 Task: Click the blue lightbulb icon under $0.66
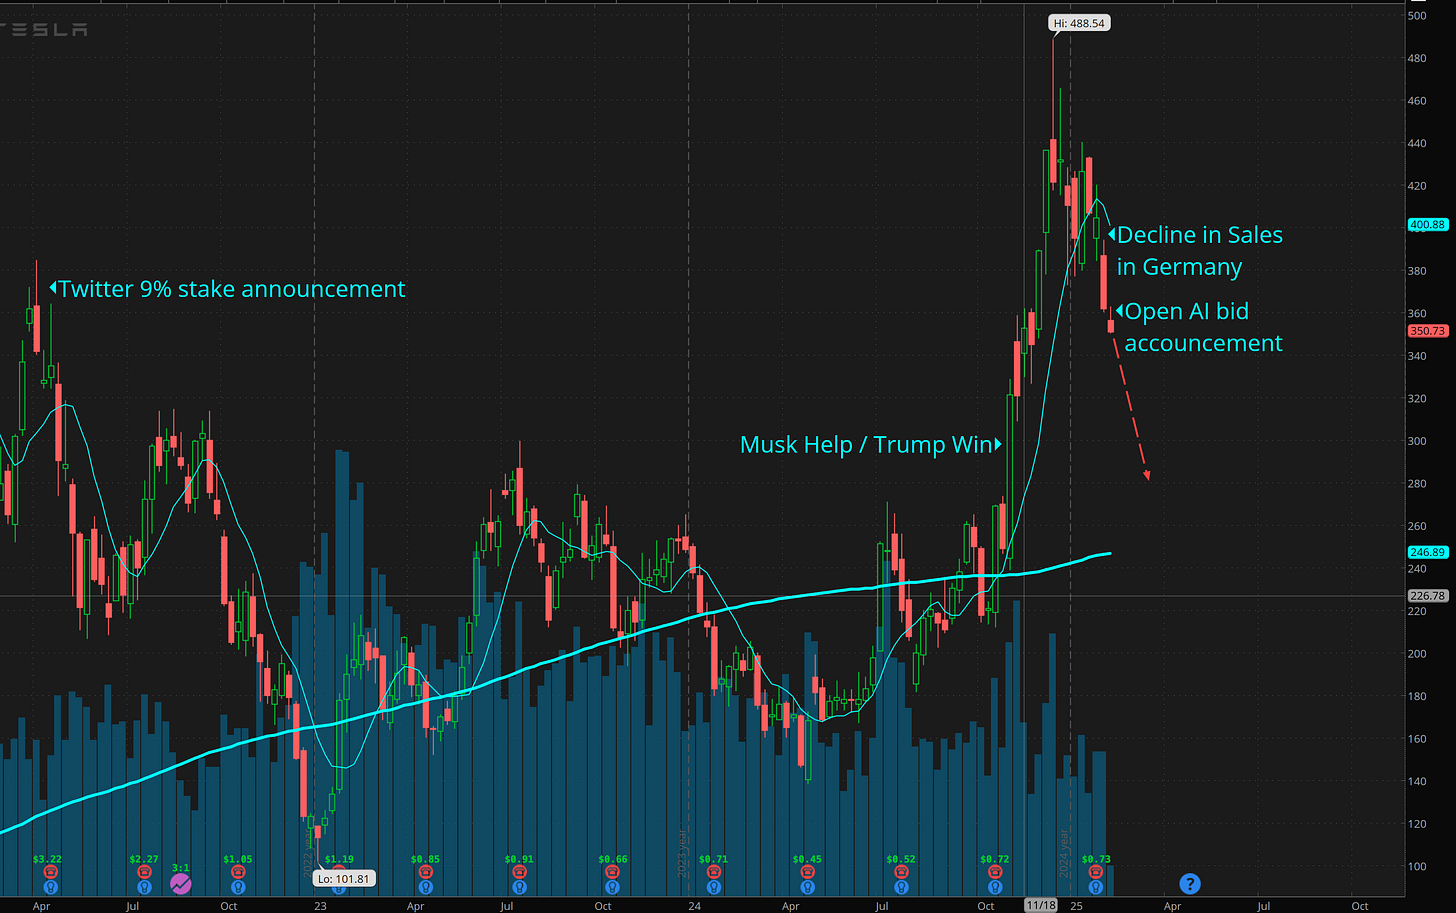pyautogui.click(x=613, y=886)
